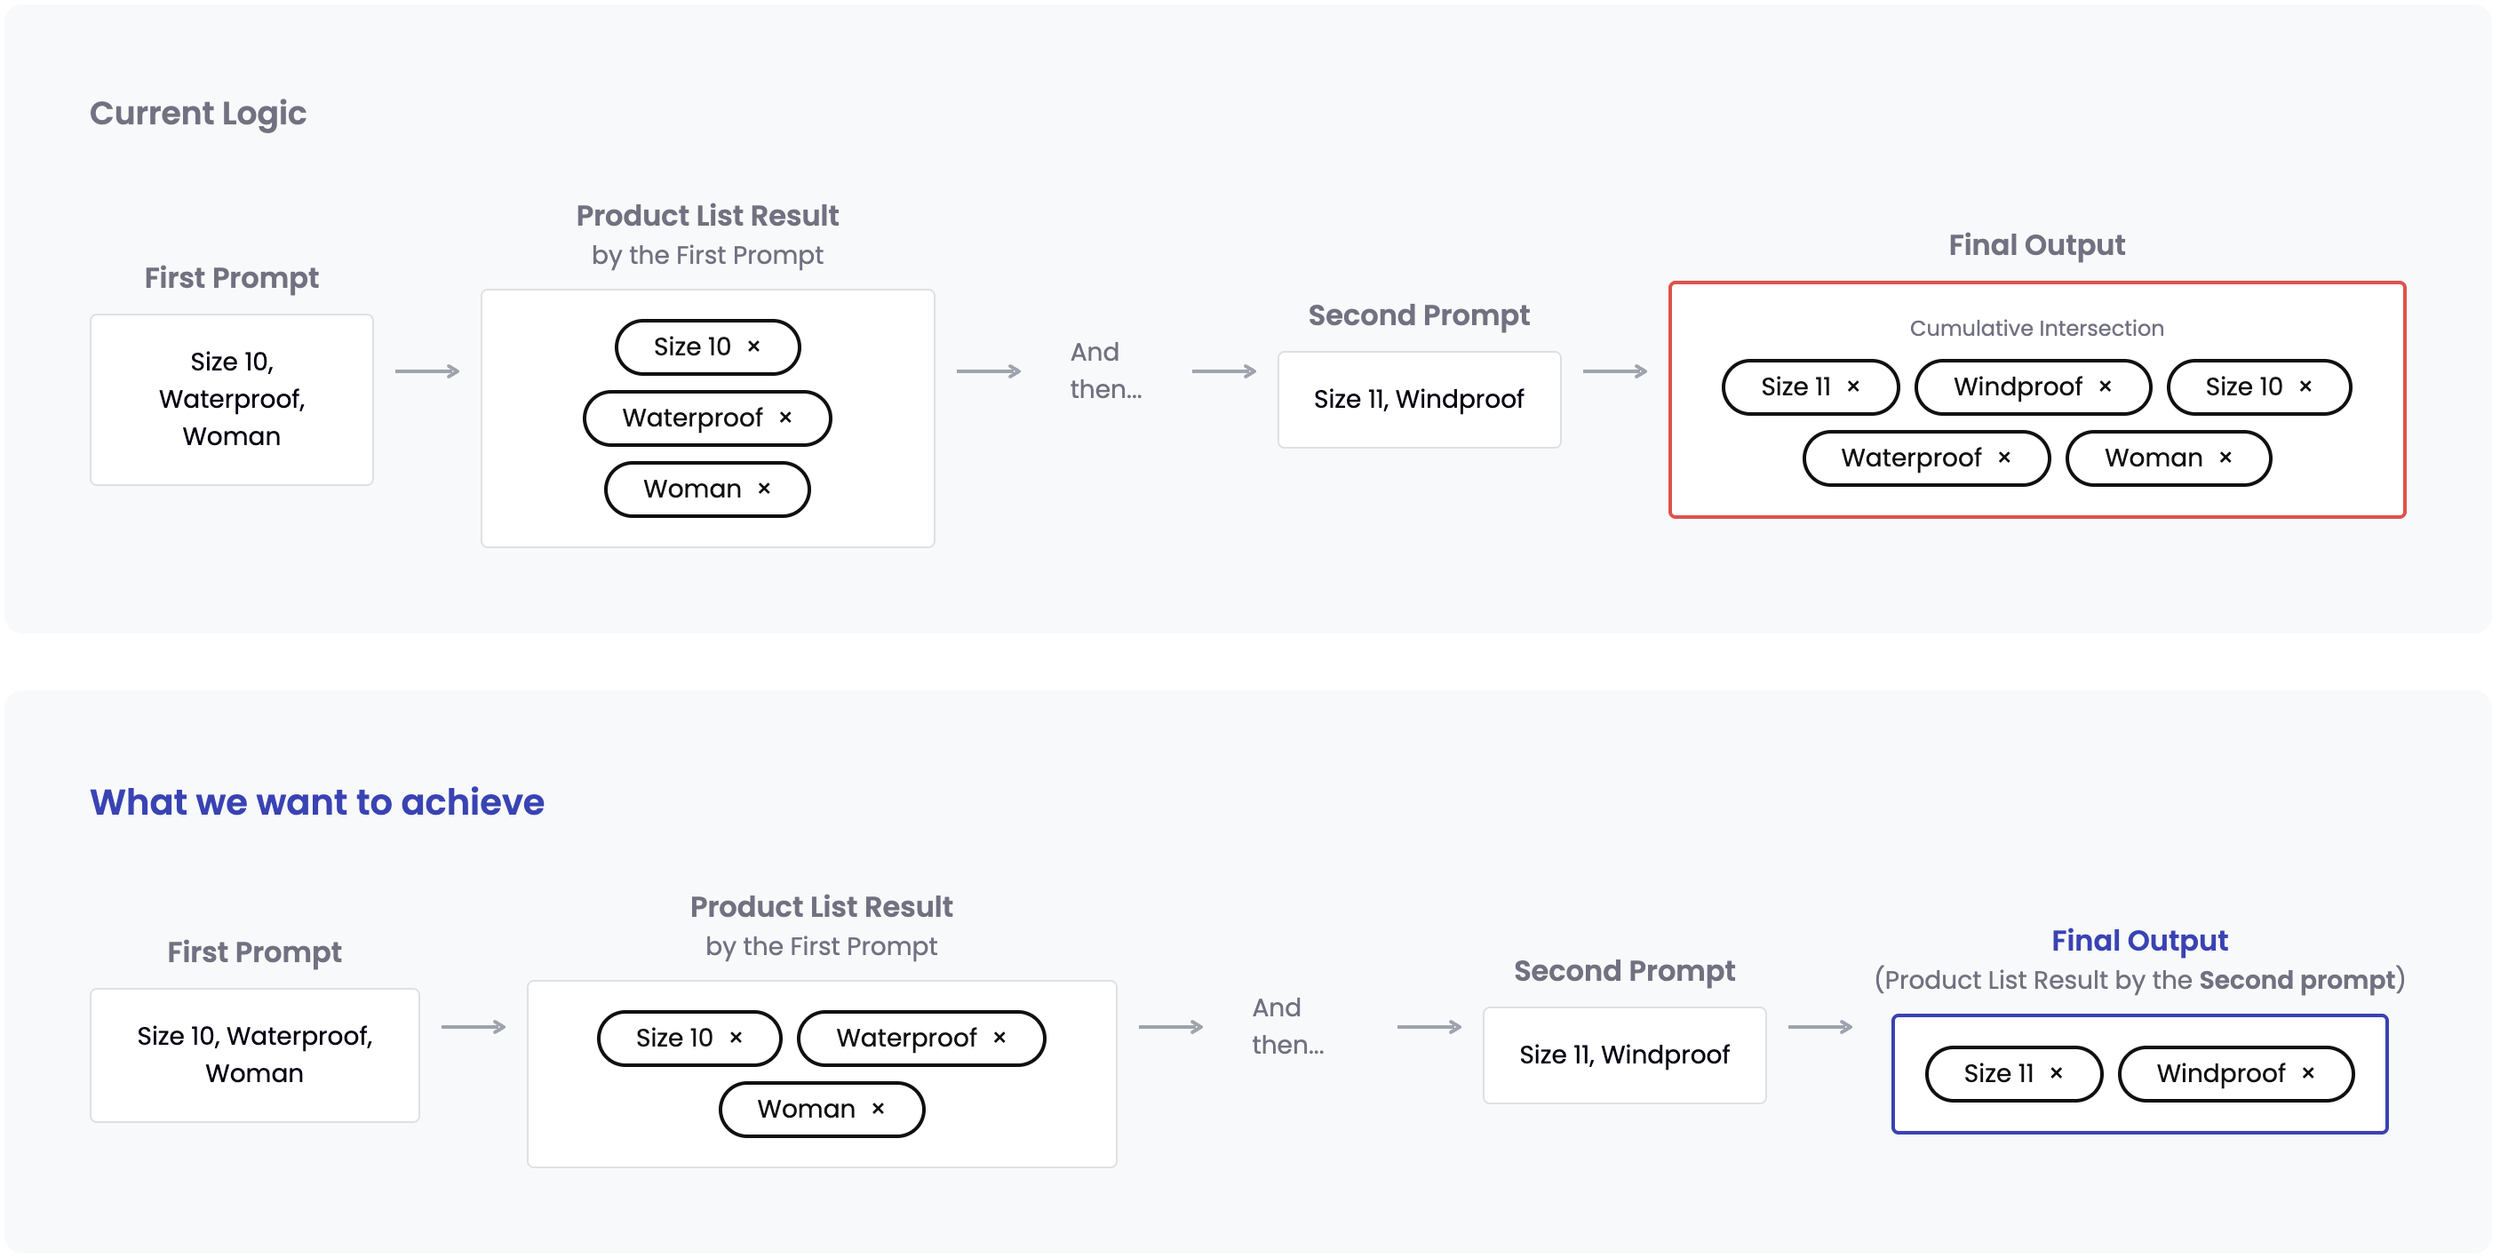
Task: Delete Waterproof tag in Cumulative Intersection box
Action: click(x=2005, y=457)
